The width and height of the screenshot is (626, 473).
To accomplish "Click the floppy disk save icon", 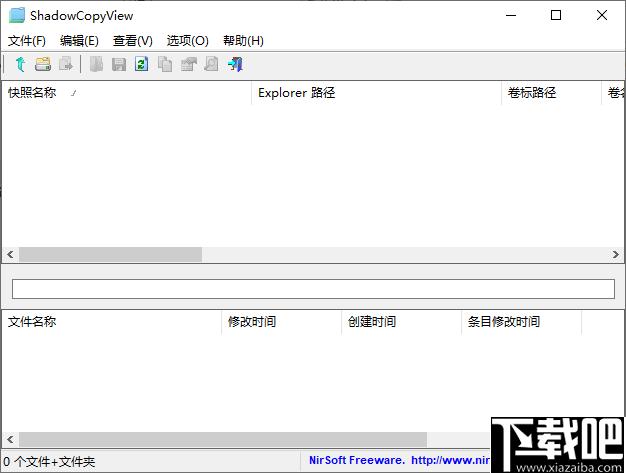I will 119,64.
